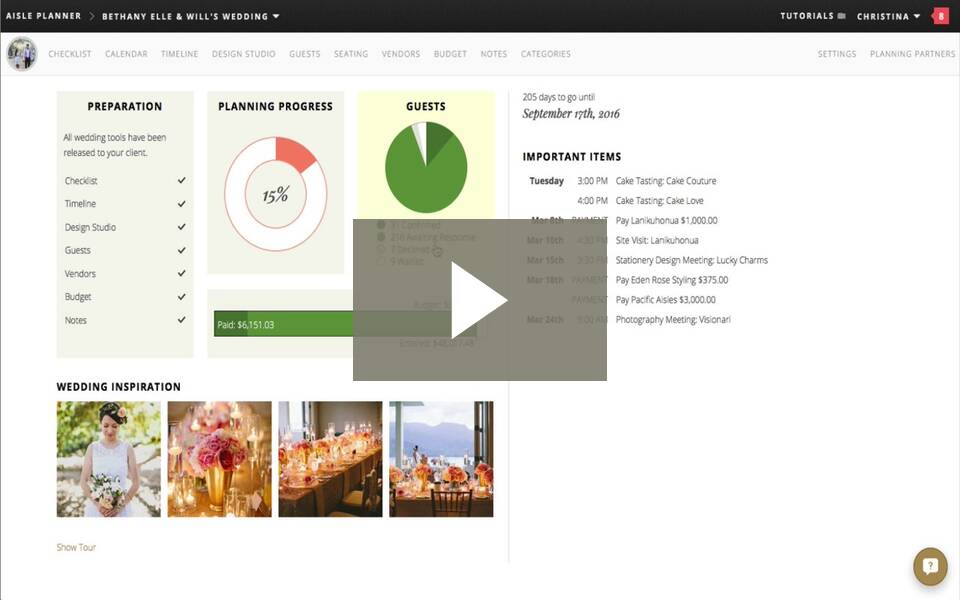Click the Tutorials link
960x600 pixels.
tap(807, 16)
